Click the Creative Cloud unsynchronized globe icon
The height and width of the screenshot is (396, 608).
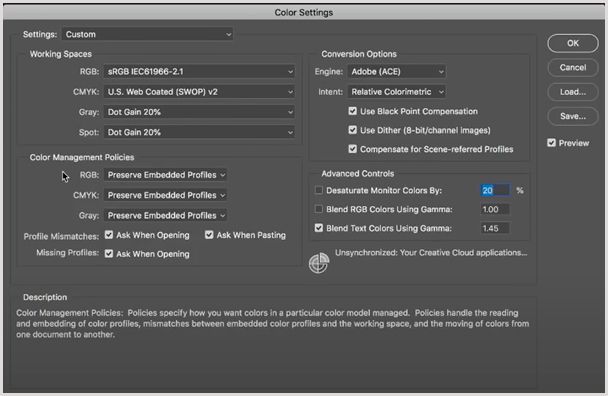tap(319, 263)
